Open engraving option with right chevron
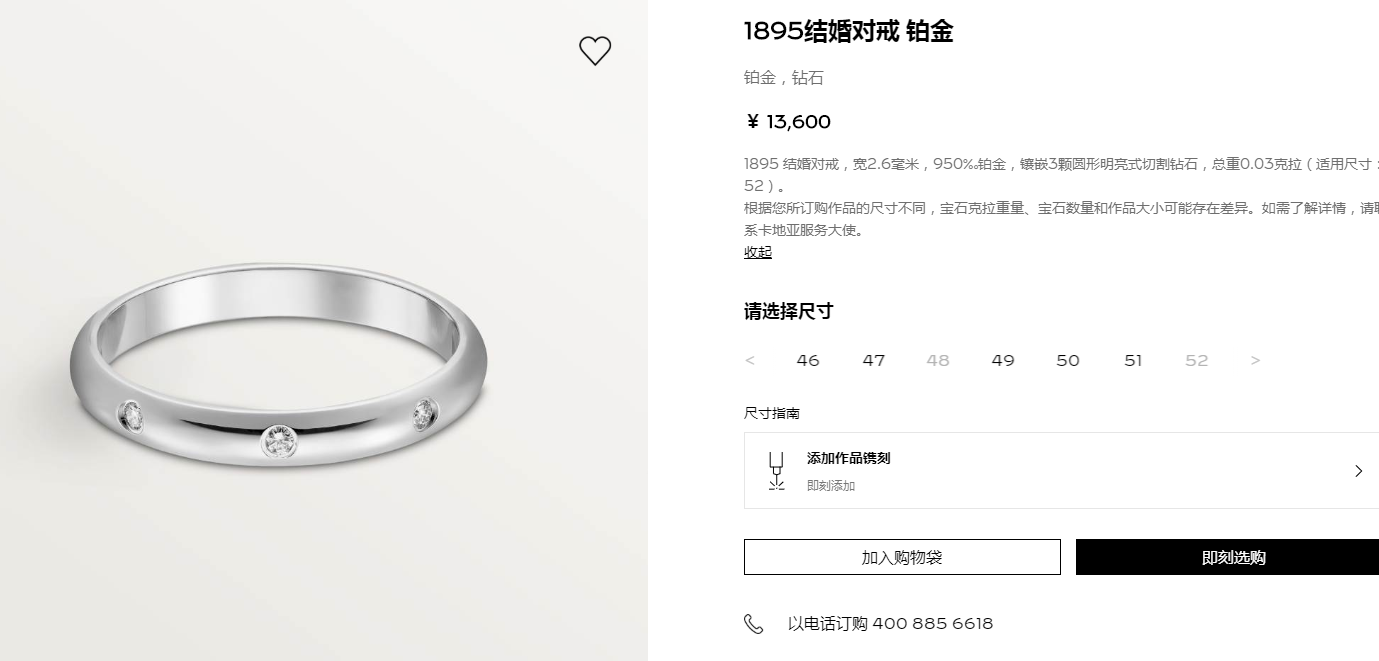This screenshot has height=661, width=1379. point(1358,471)
